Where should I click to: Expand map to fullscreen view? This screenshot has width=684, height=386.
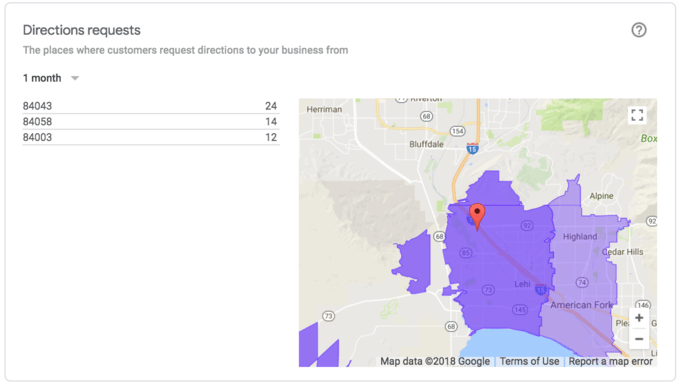point(637,115)
